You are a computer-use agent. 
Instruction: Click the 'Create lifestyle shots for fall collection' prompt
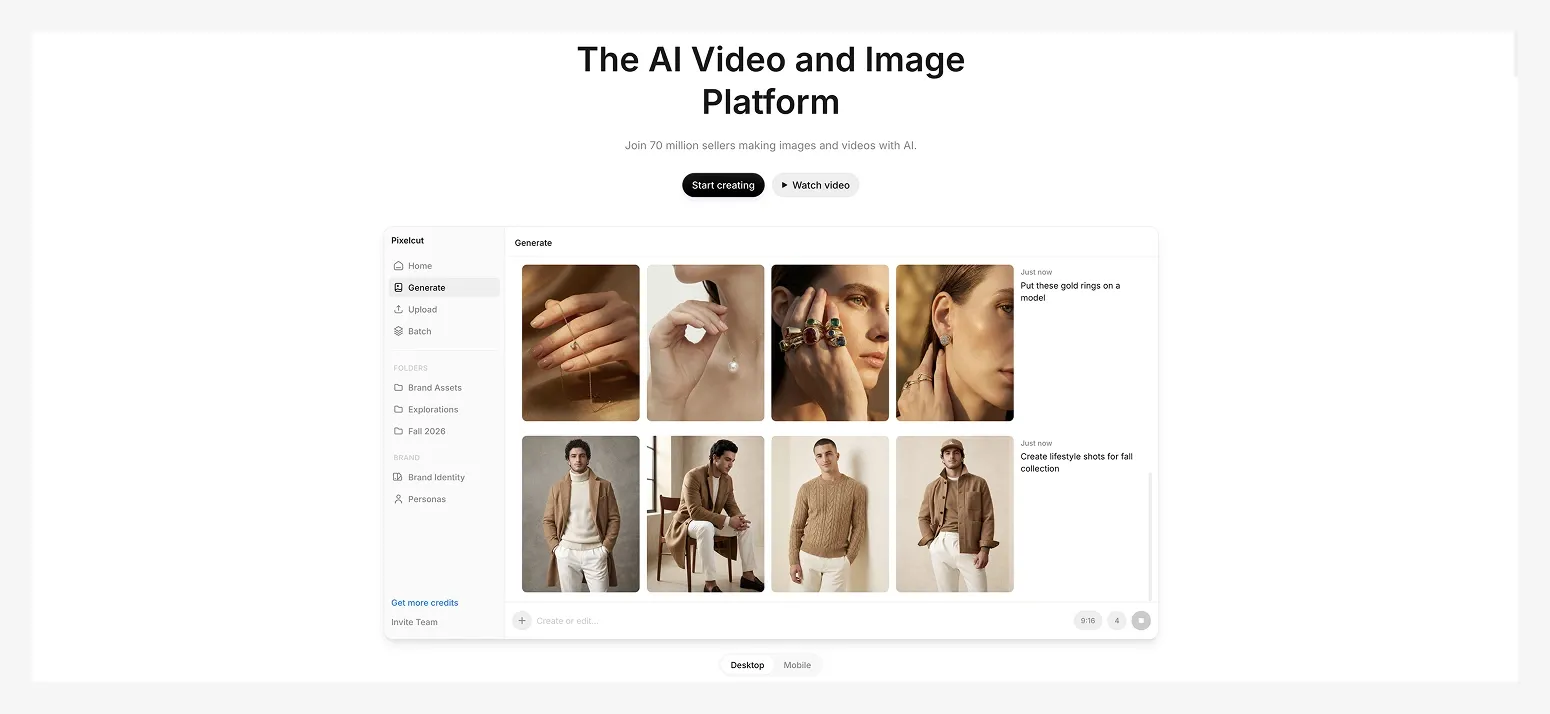(1076, 463)
